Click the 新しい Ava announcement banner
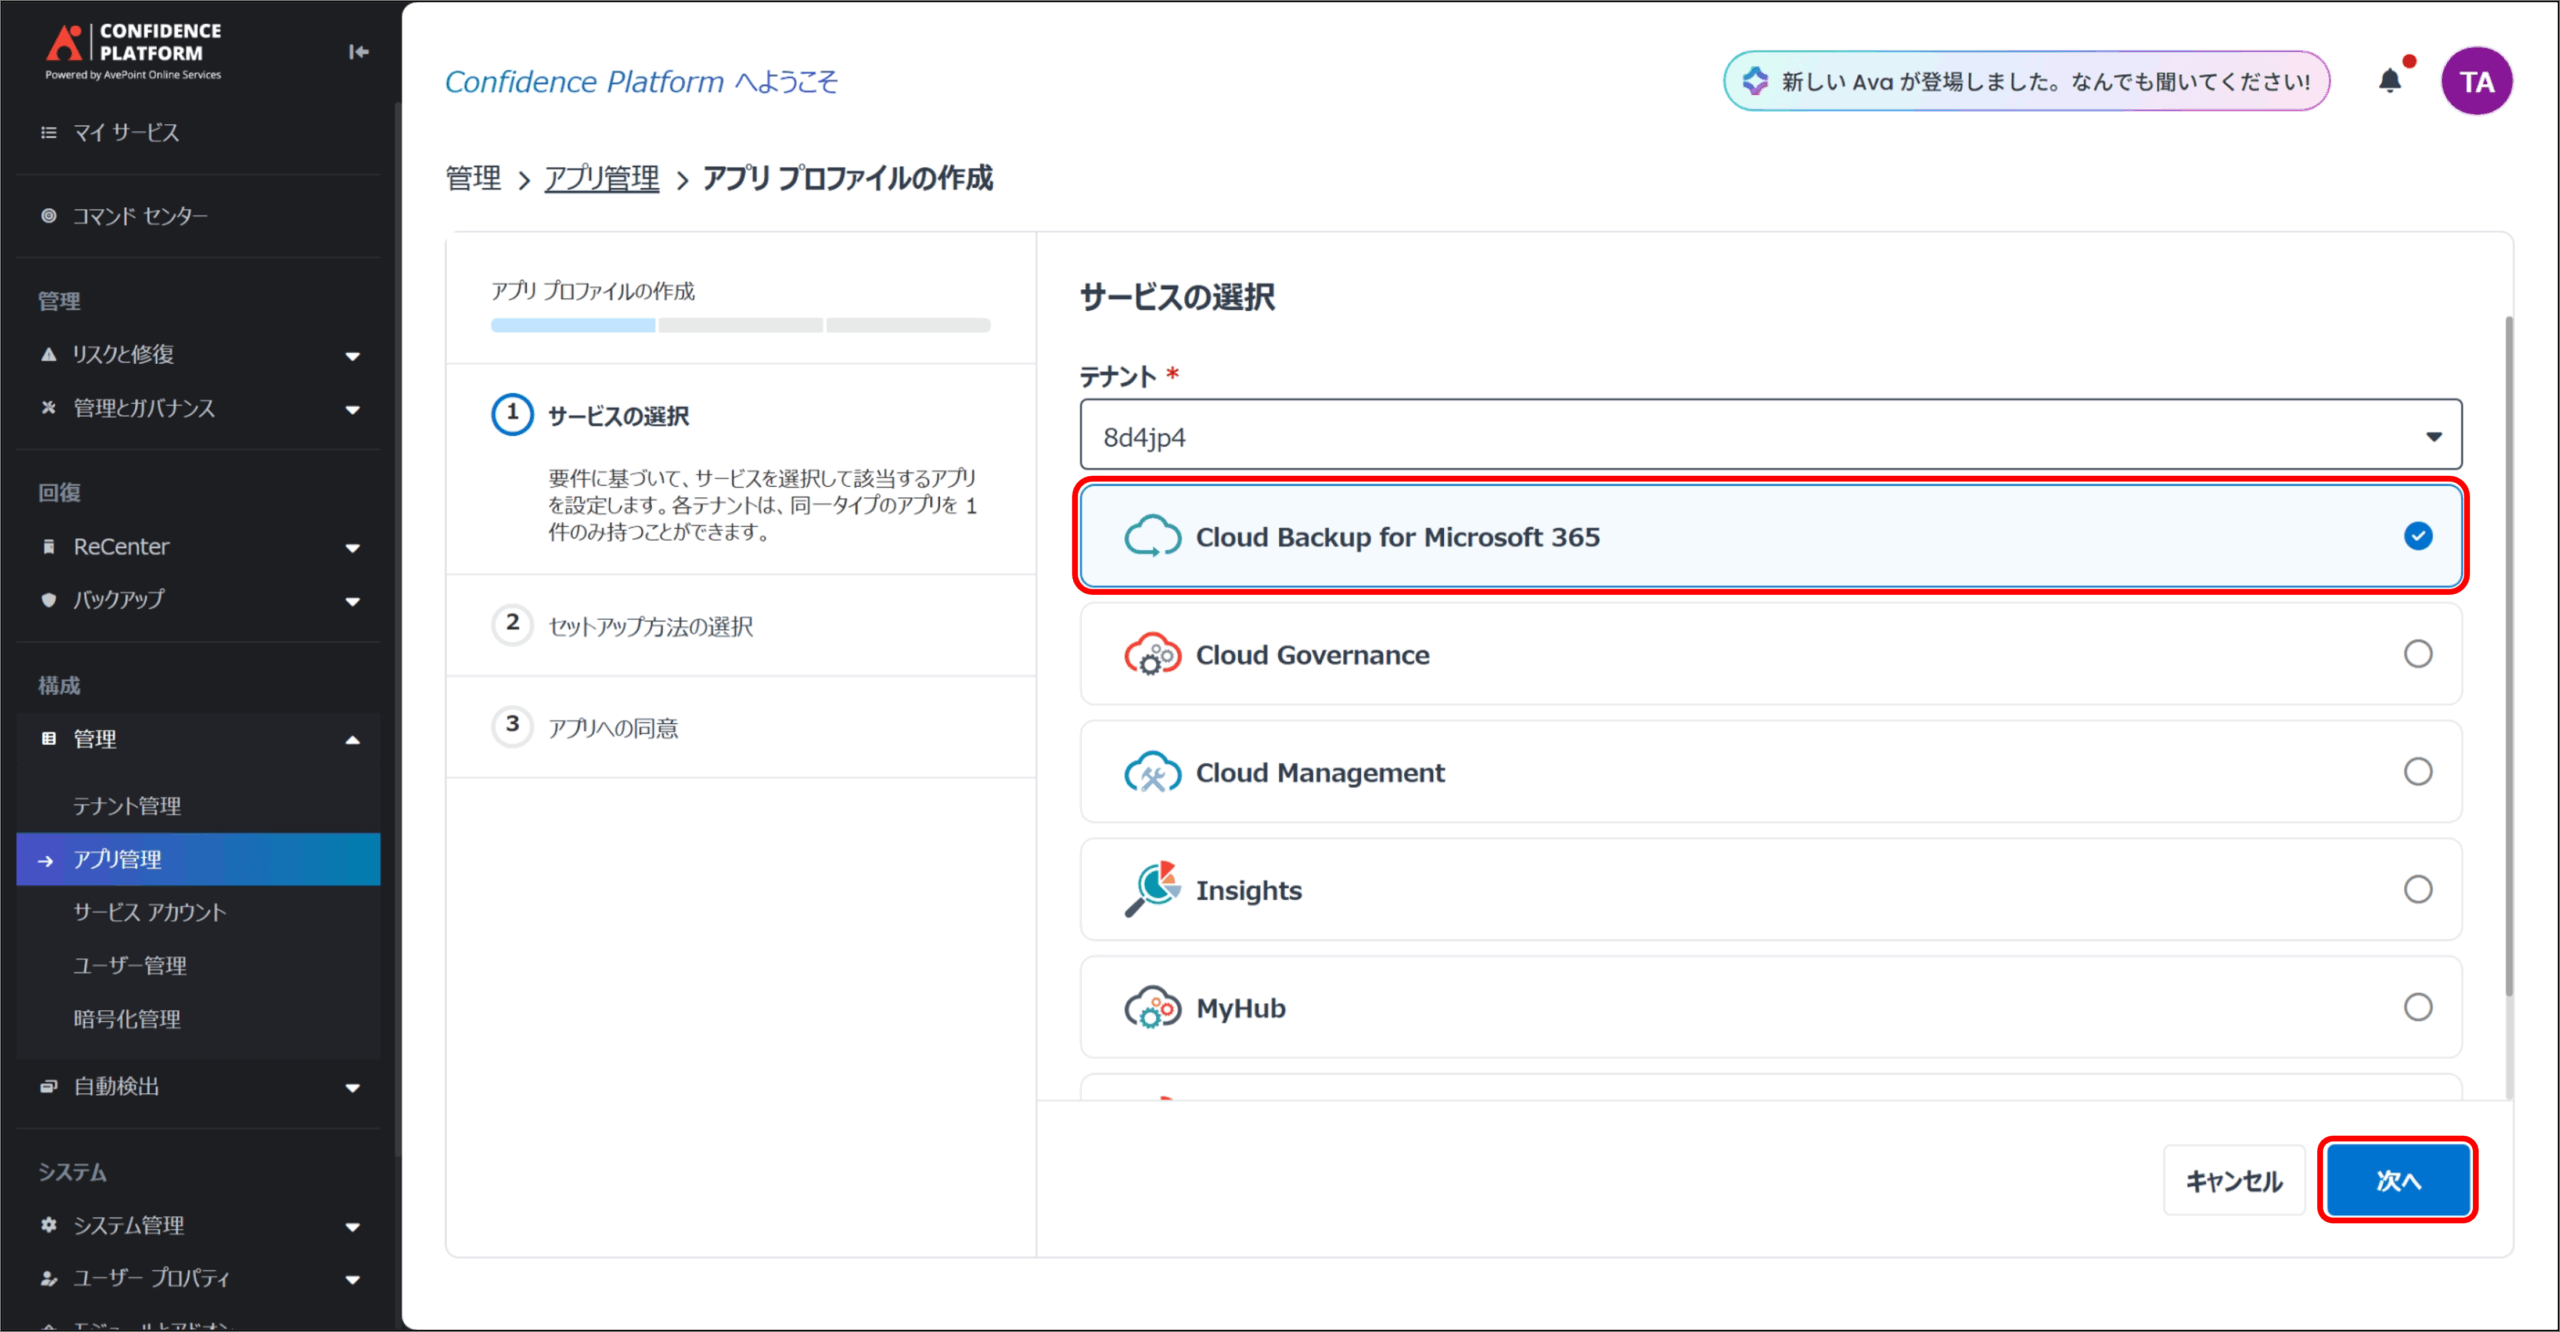 [x=2026, y=81]
